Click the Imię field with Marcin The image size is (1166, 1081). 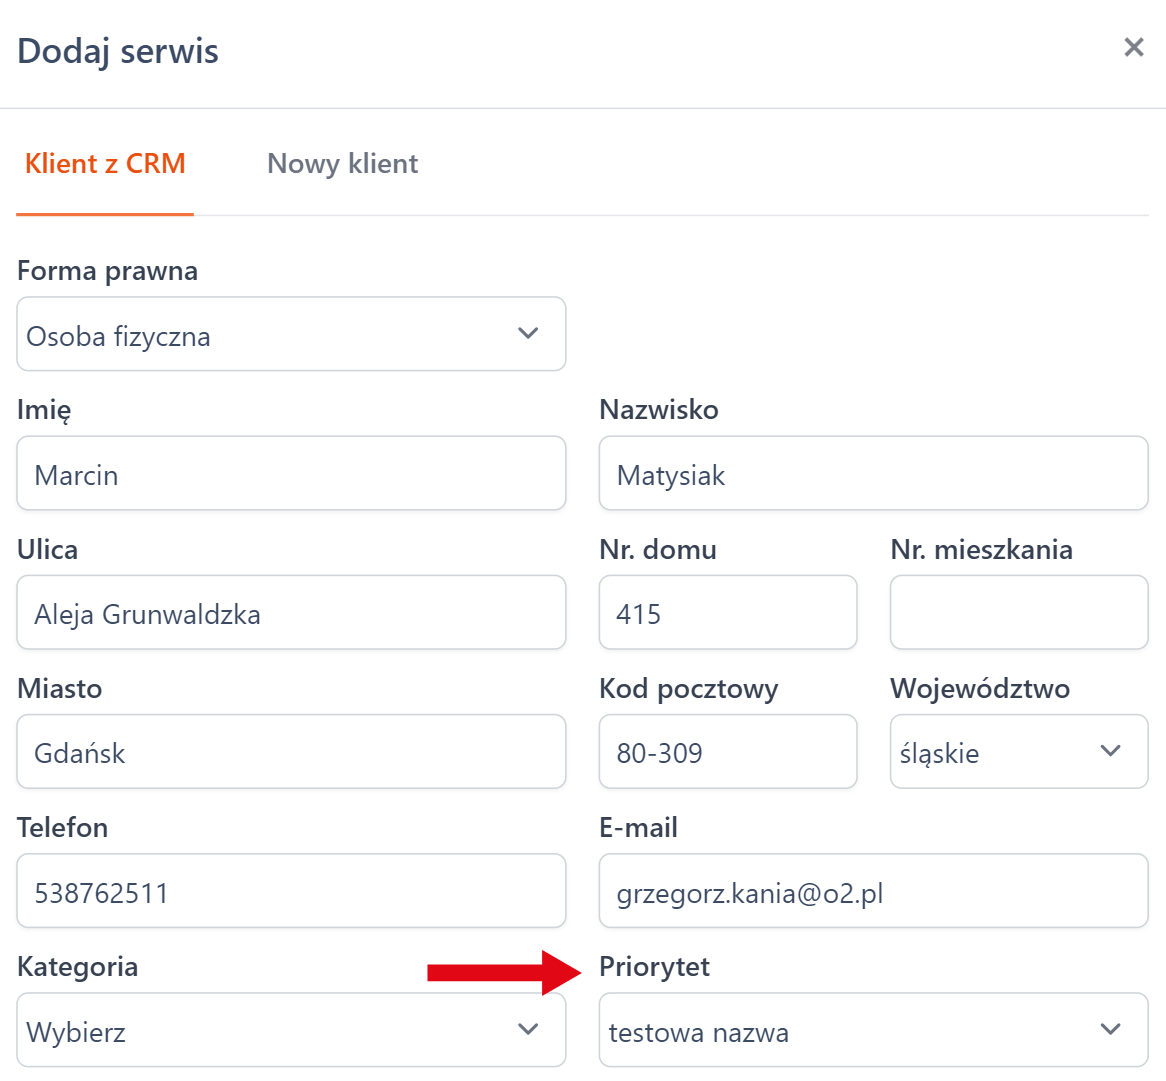[291, 474]
